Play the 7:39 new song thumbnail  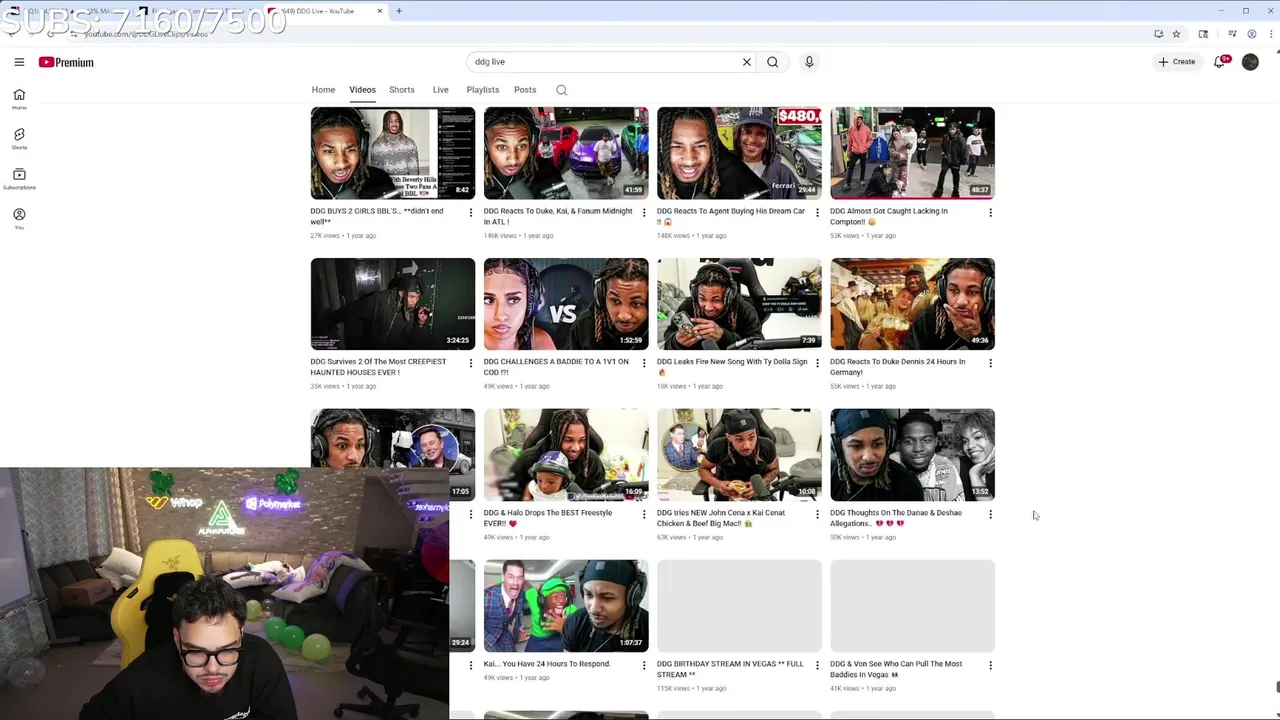tap(739, 304)
